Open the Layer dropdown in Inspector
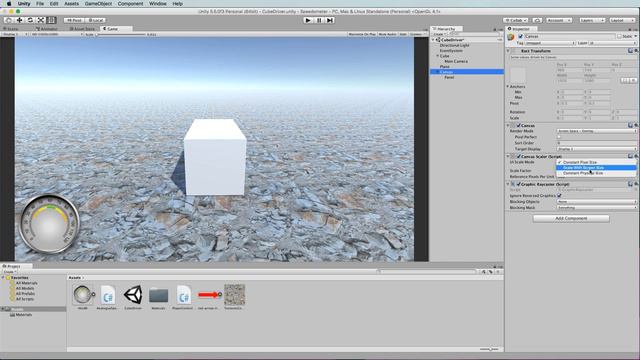 pos(612,43)
